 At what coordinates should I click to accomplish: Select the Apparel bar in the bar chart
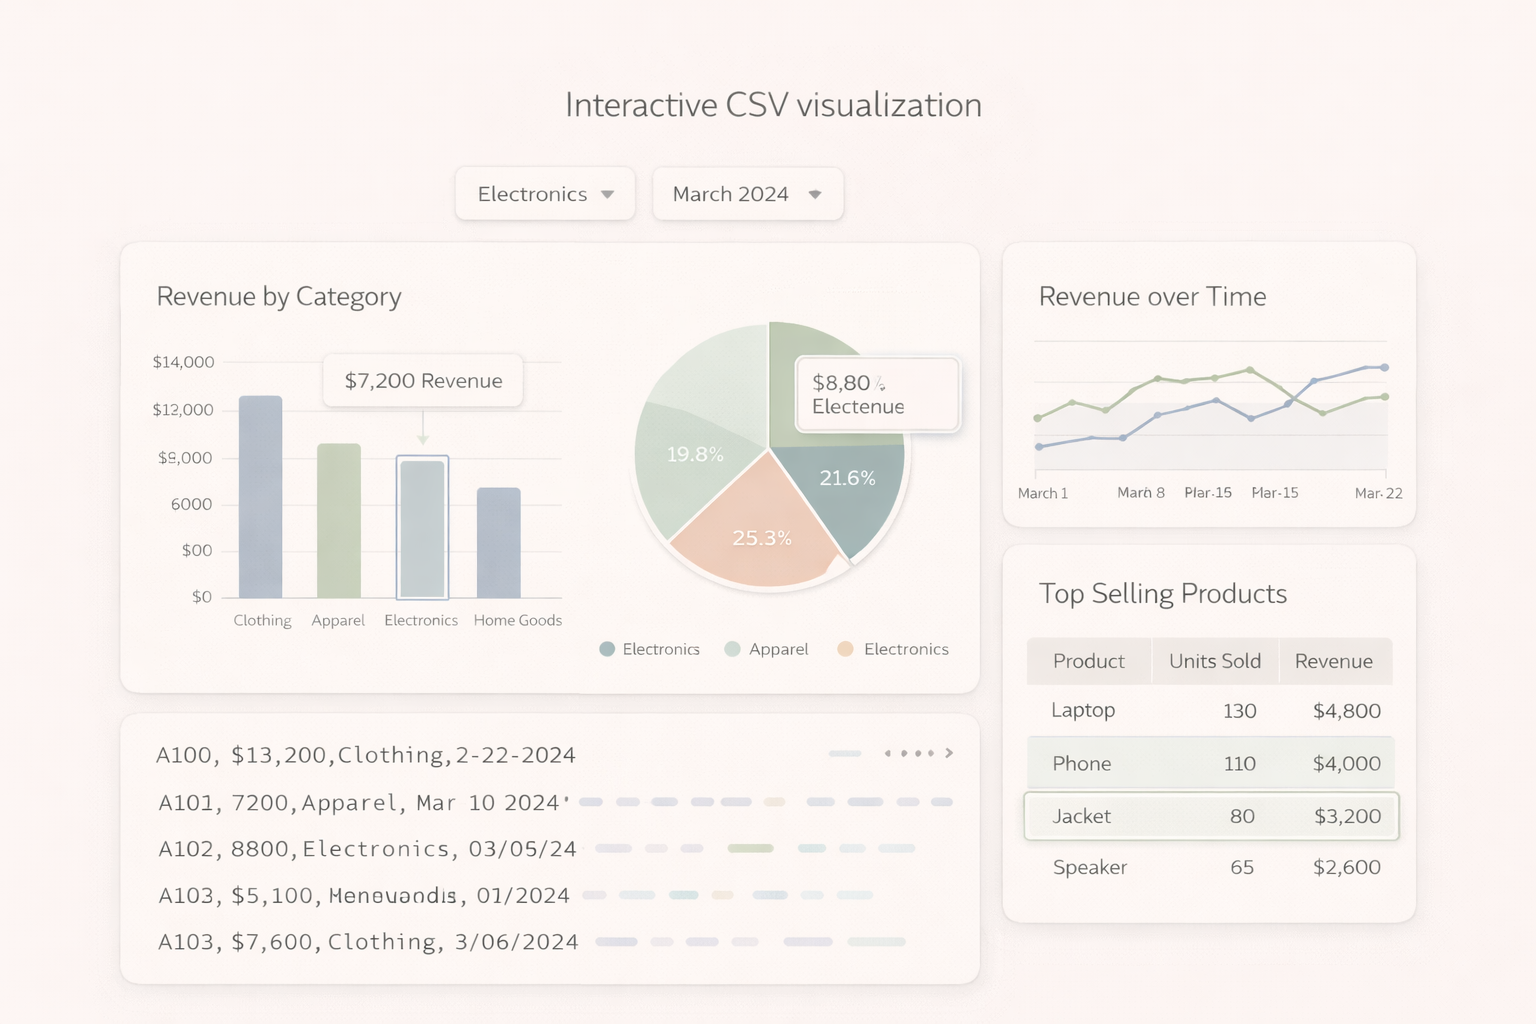click(339, 520)
